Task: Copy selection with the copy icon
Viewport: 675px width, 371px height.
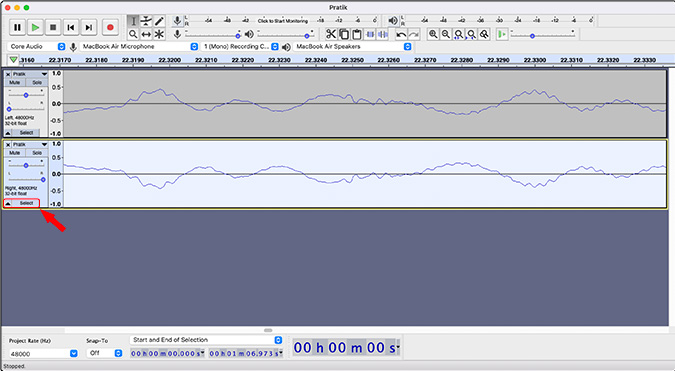Action: coord(344,34)
